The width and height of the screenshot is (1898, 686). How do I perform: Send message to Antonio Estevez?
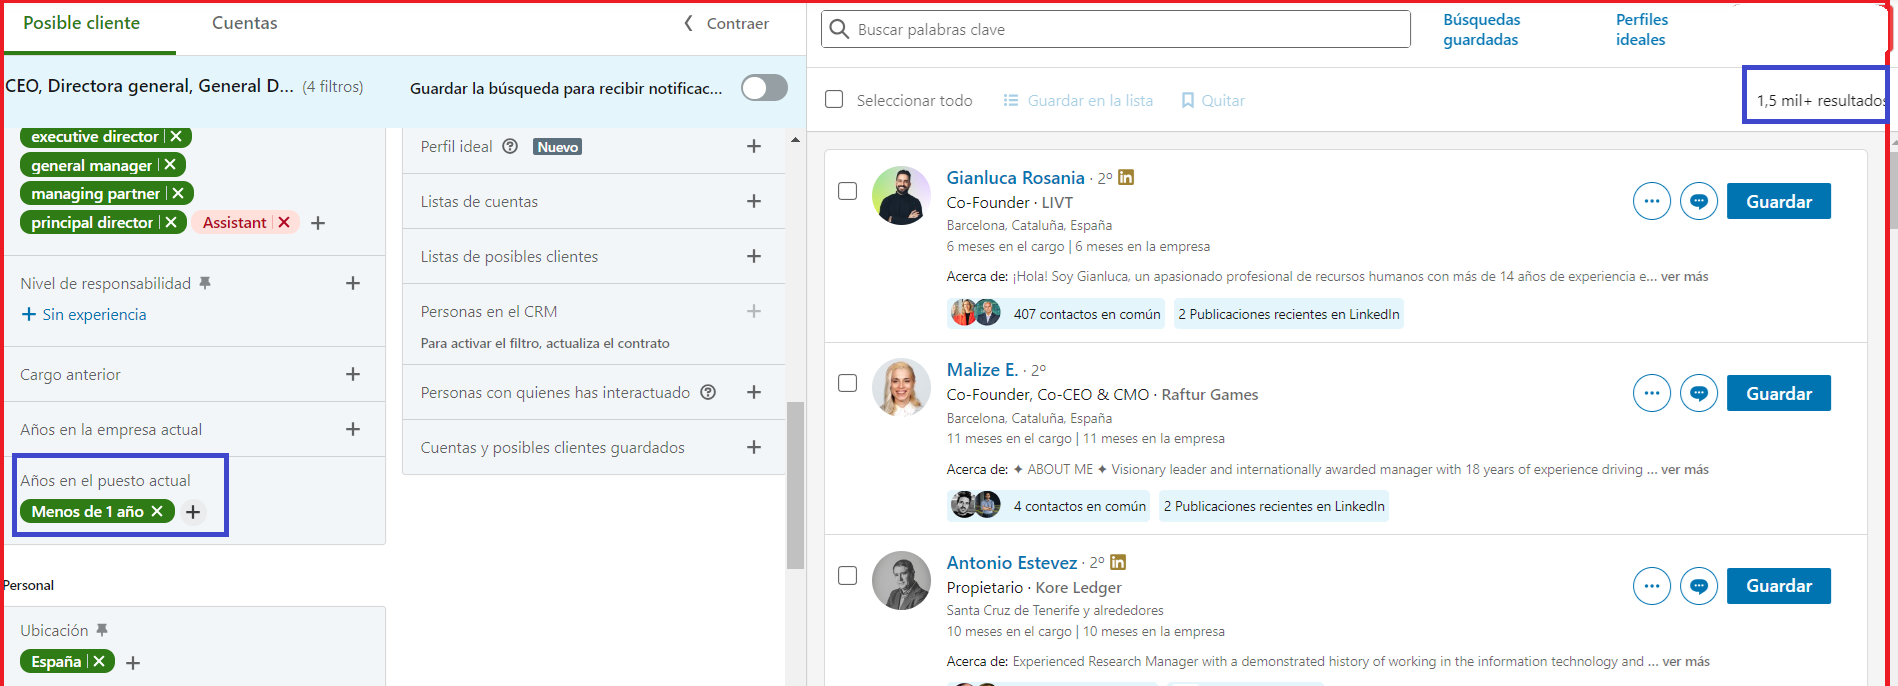(1699, 586)
